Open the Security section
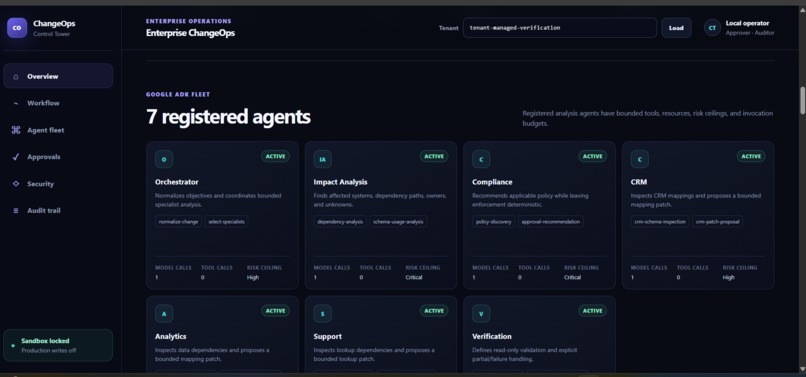806x377 pixels. [x=58, y=184]
